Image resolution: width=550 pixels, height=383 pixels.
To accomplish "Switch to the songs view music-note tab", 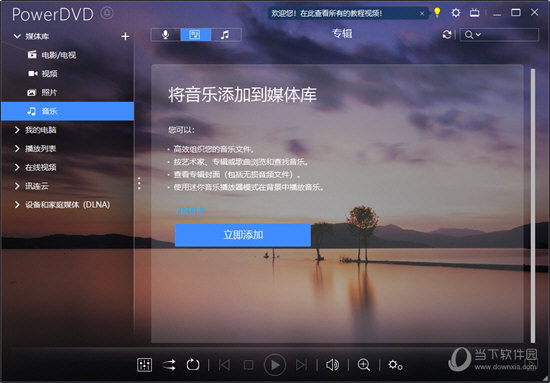I will point(226,35).
